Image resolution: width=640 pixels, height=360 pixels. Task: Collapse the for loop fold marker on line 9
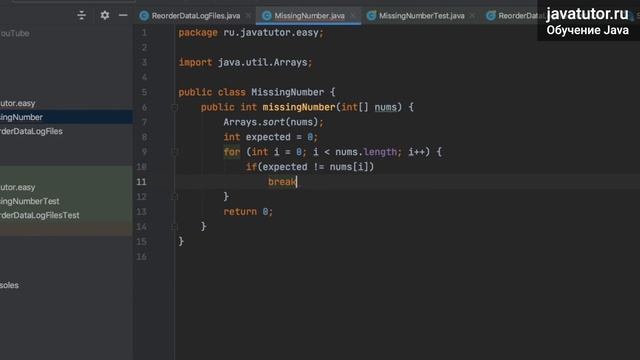(x=174, y=152)
